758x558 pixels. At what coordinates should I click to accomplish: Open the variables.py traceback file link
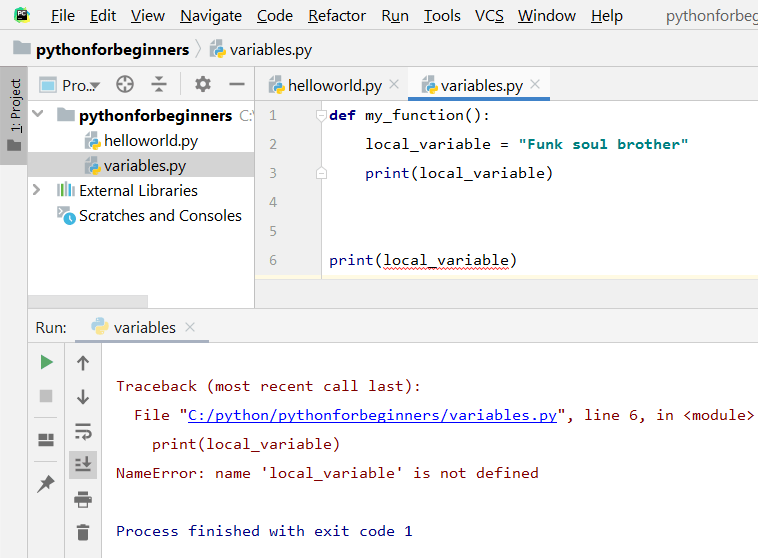372,415
